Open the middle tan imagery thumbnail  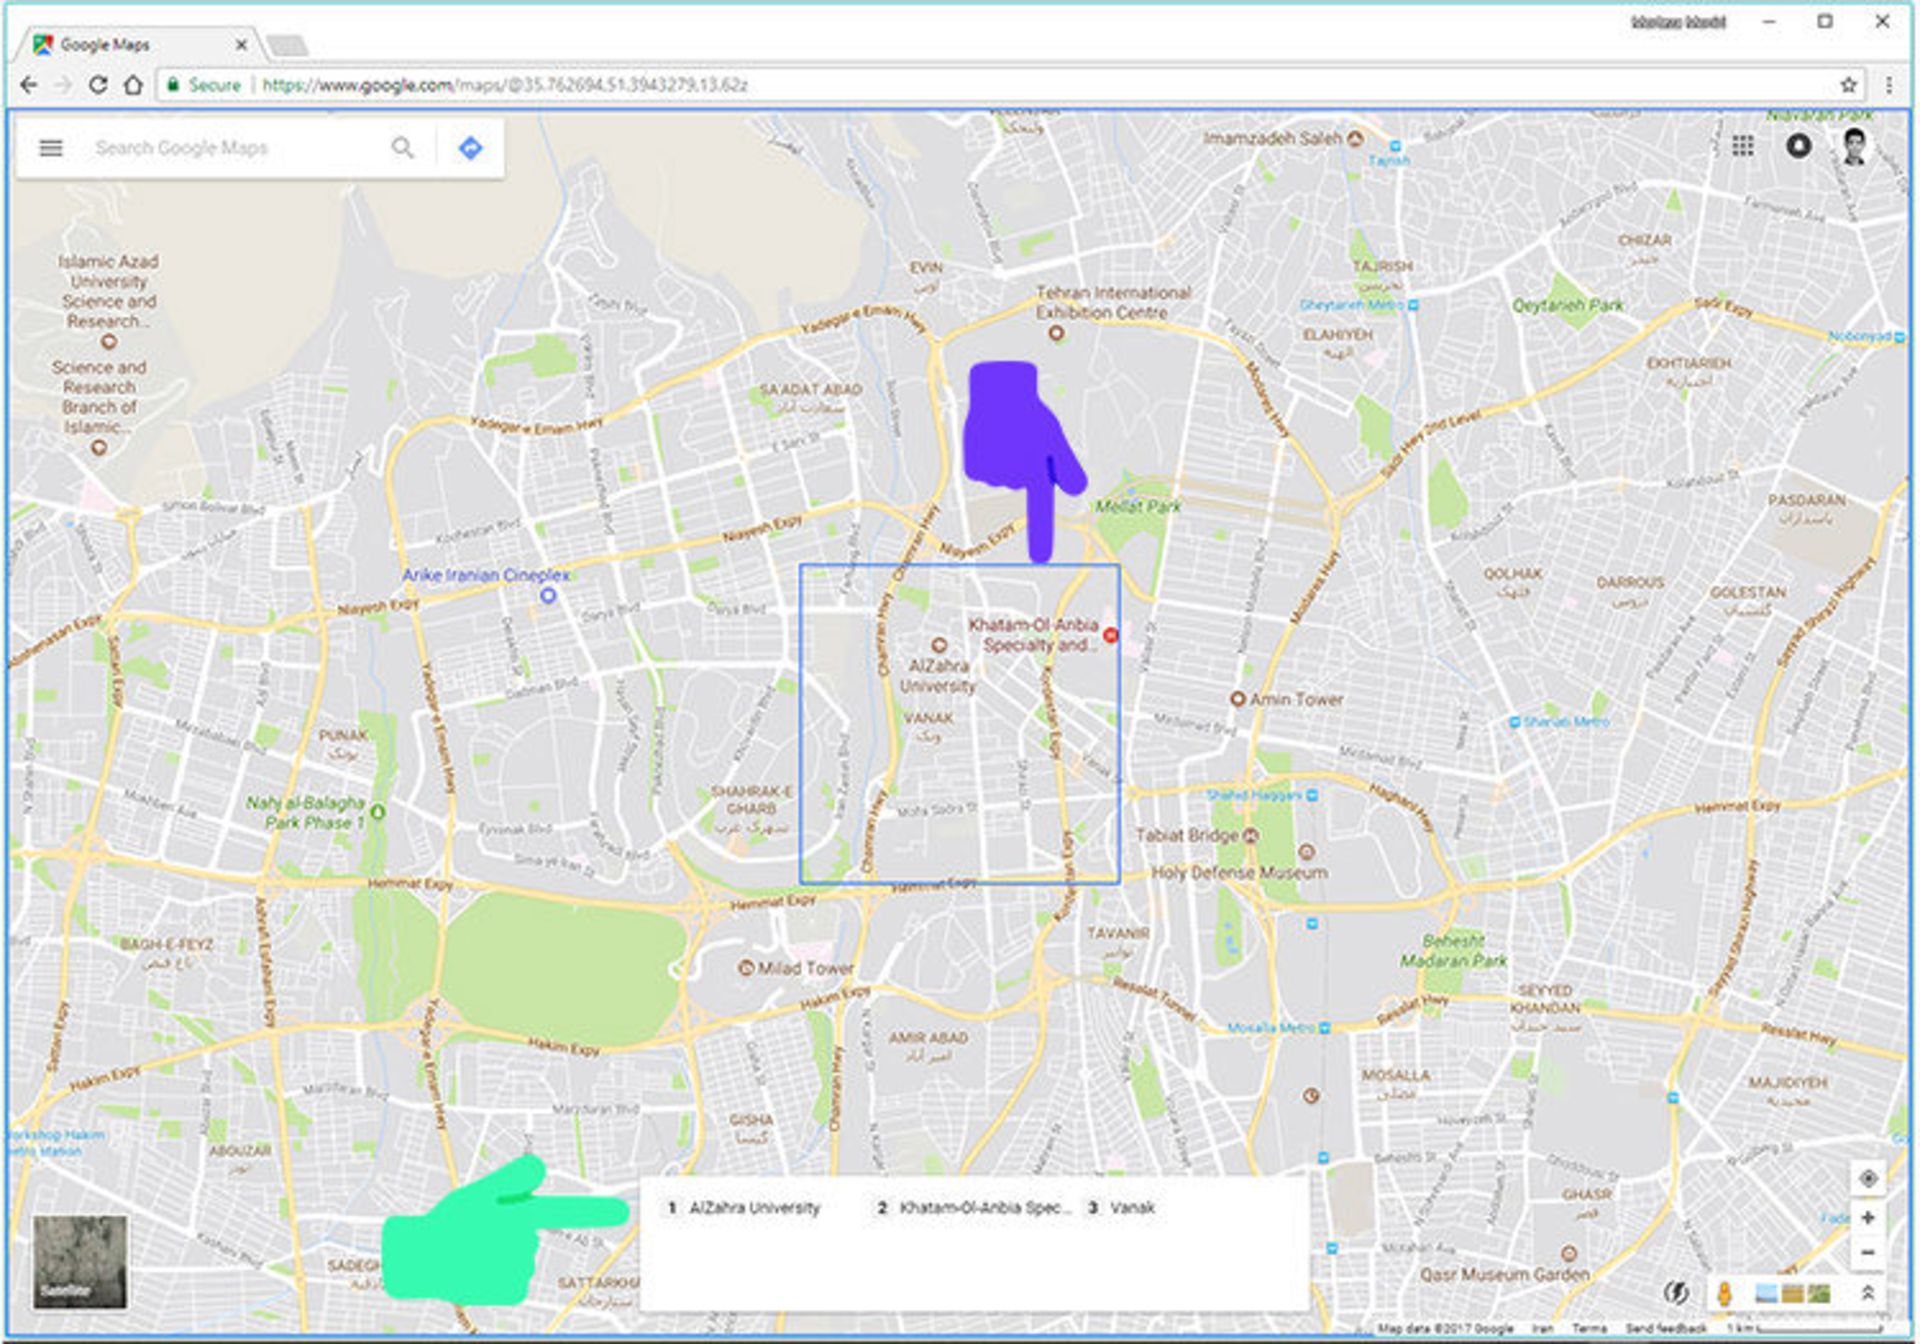point(1793,1294)
